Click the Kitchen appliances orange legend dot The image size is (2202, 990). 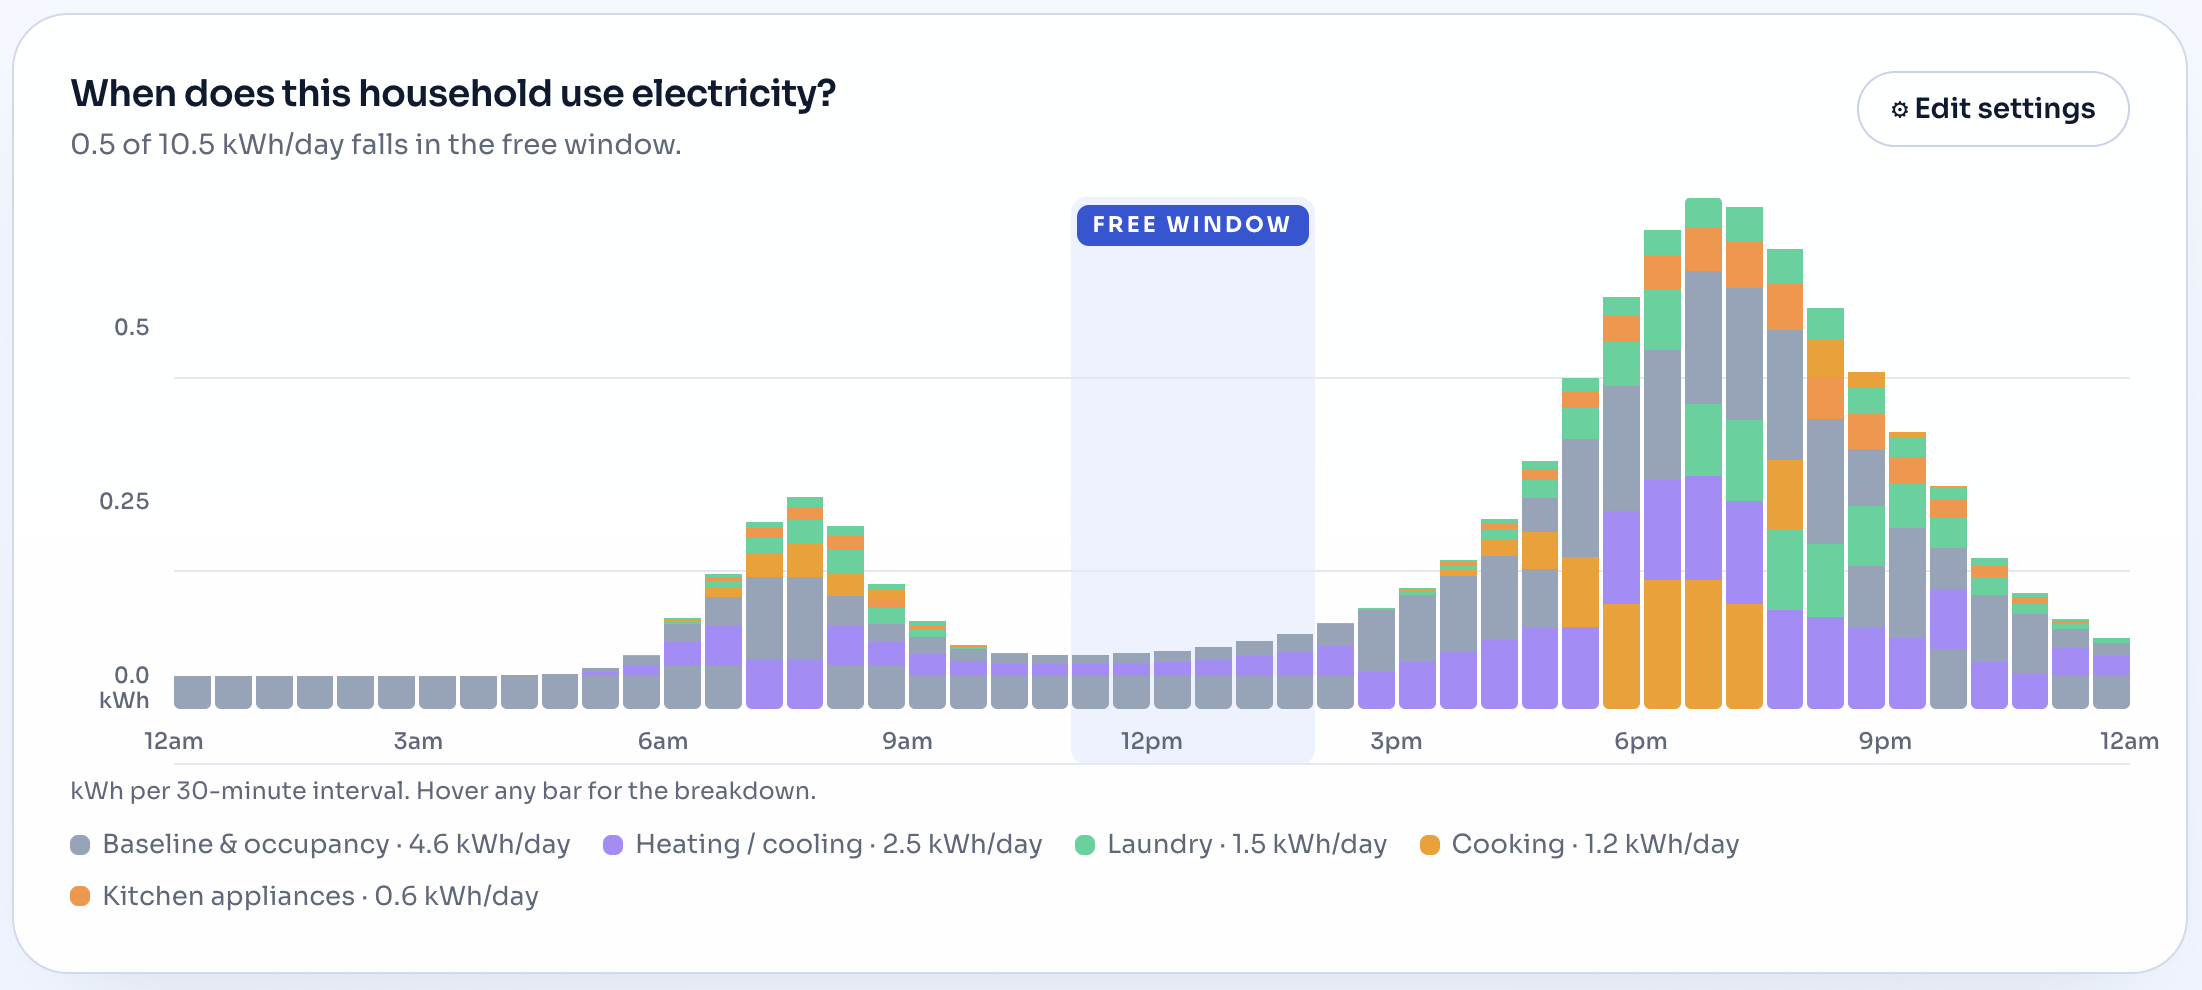pyautogui.click(x=80, y=896)
